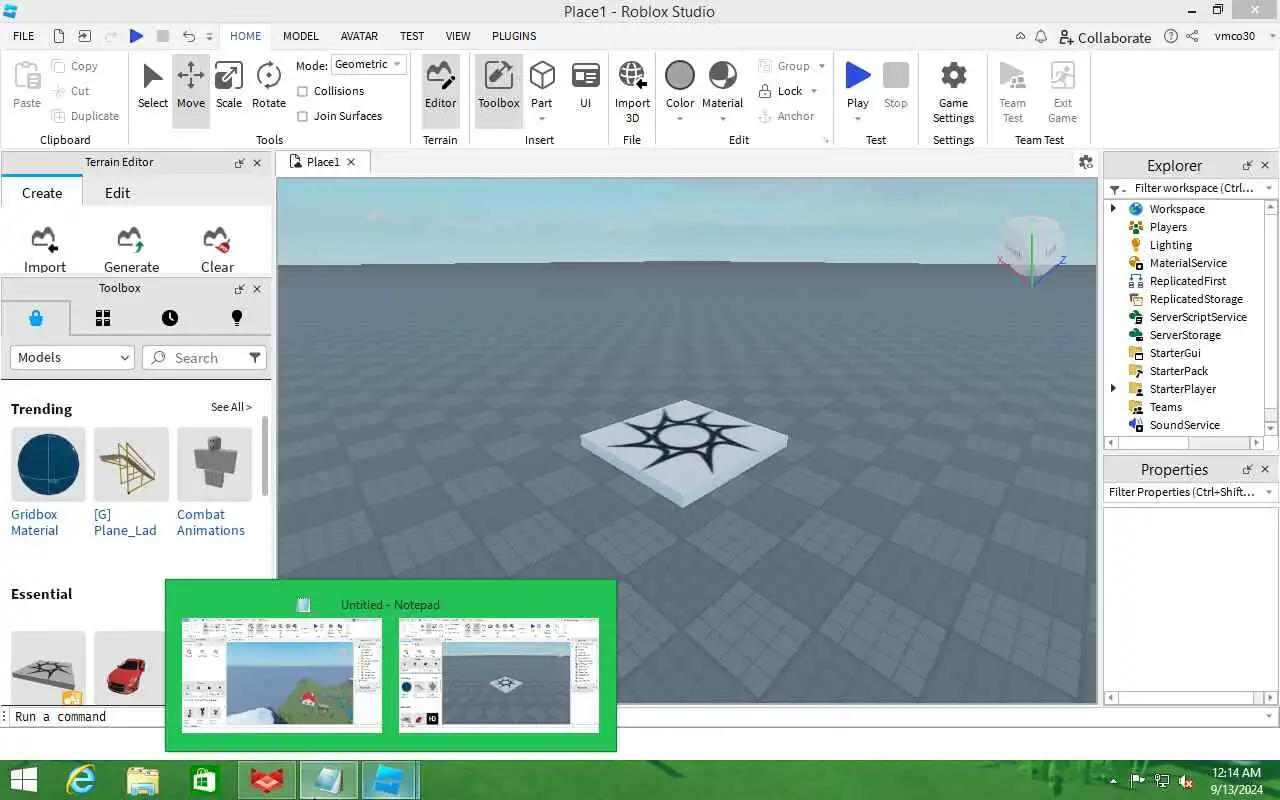Click the Filter workspace input field

point(1193,188)
